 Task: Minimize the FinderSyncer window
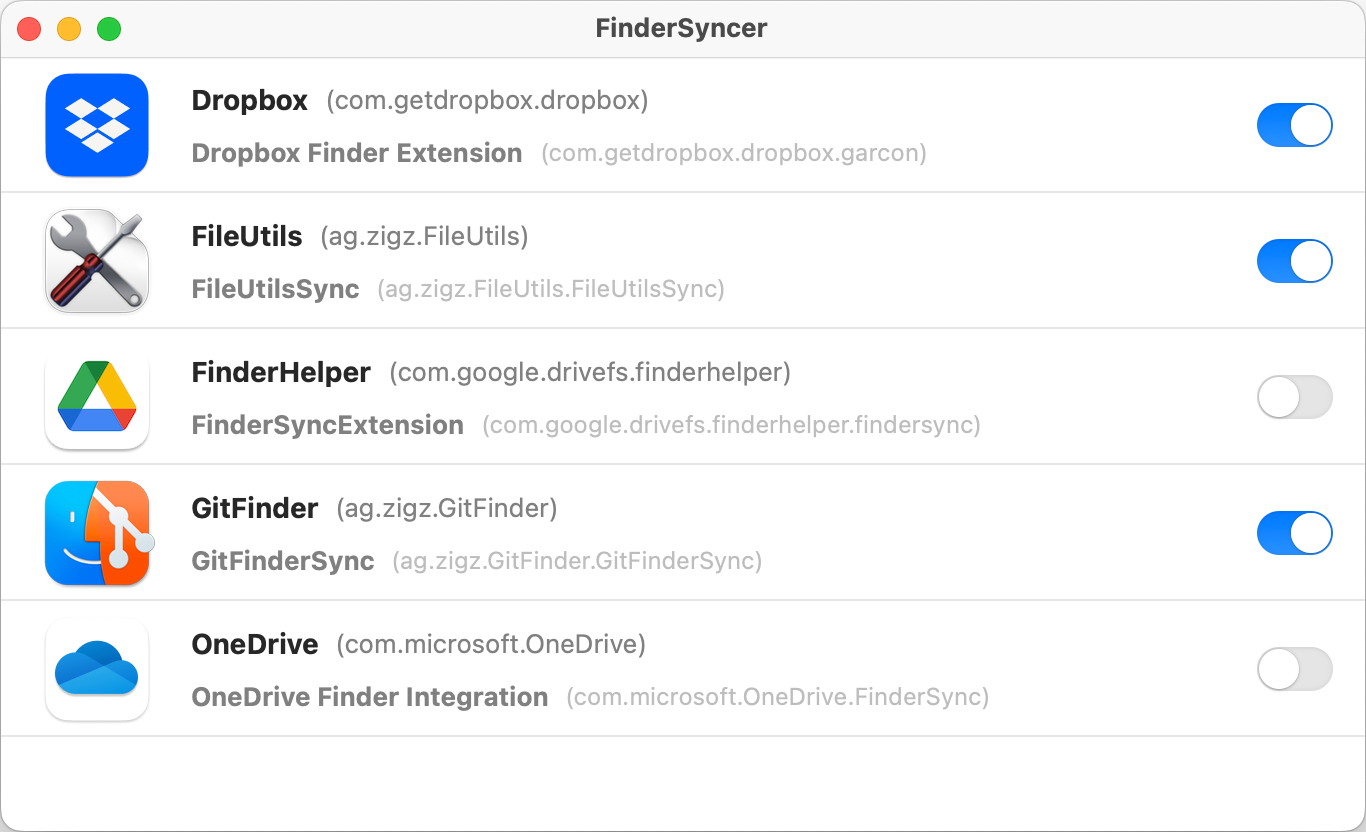pos(69,29)
